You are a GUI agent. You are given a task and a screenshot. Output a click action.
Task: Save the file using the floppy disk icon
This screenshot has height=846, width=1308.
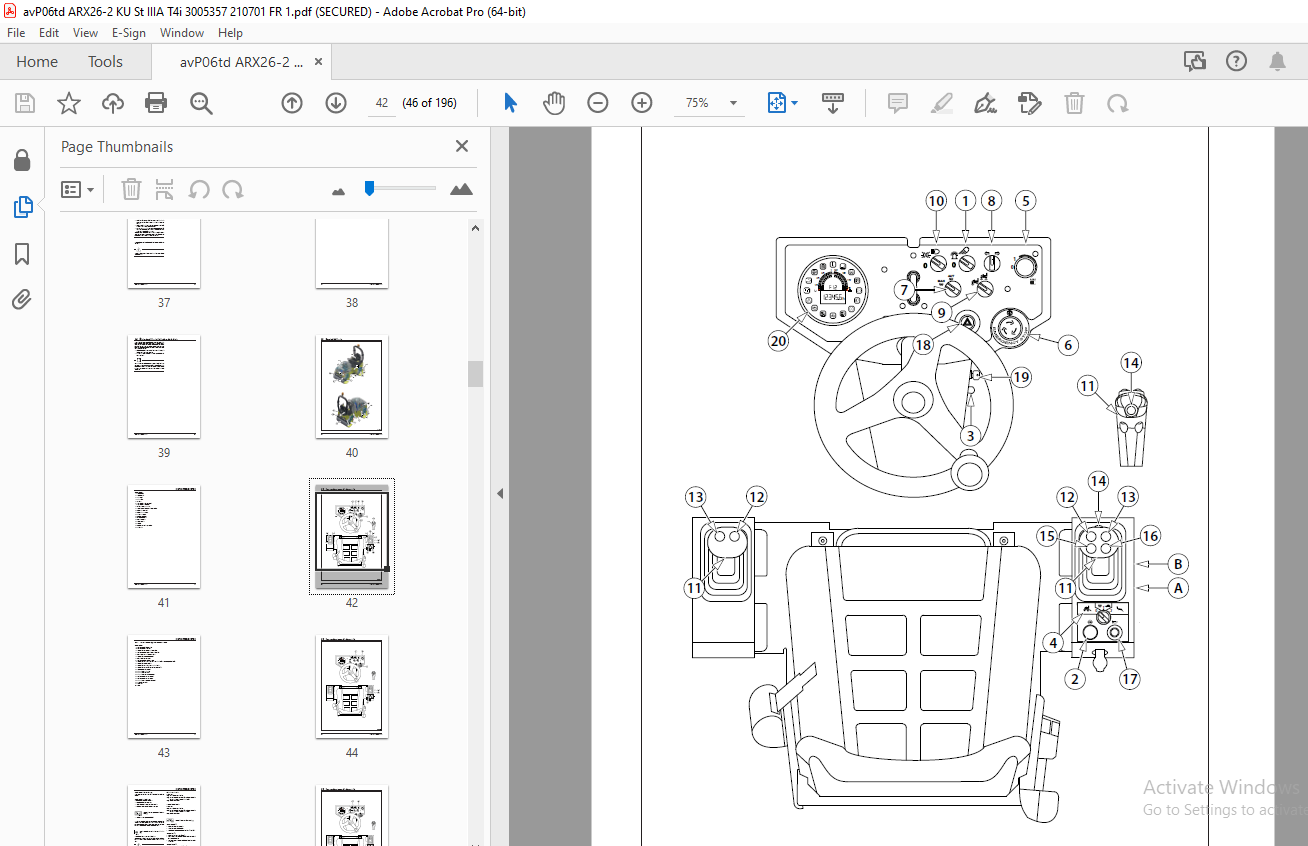(x=25, y=103)
